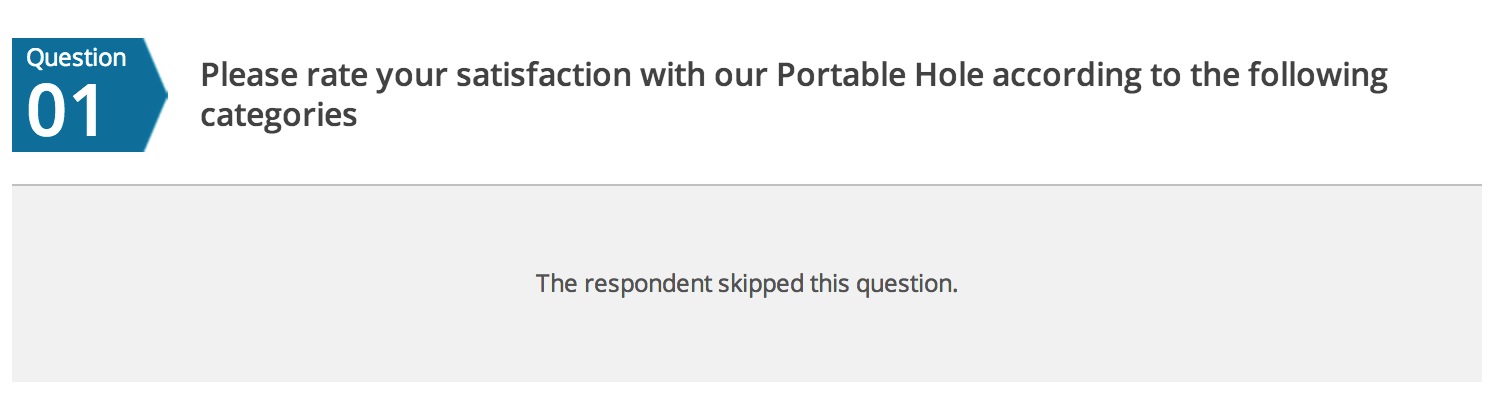Viewport: 1496px width, 396px height.
Task: Click the arrow tip of the blue badge
Action: click(x=158, y=95)
